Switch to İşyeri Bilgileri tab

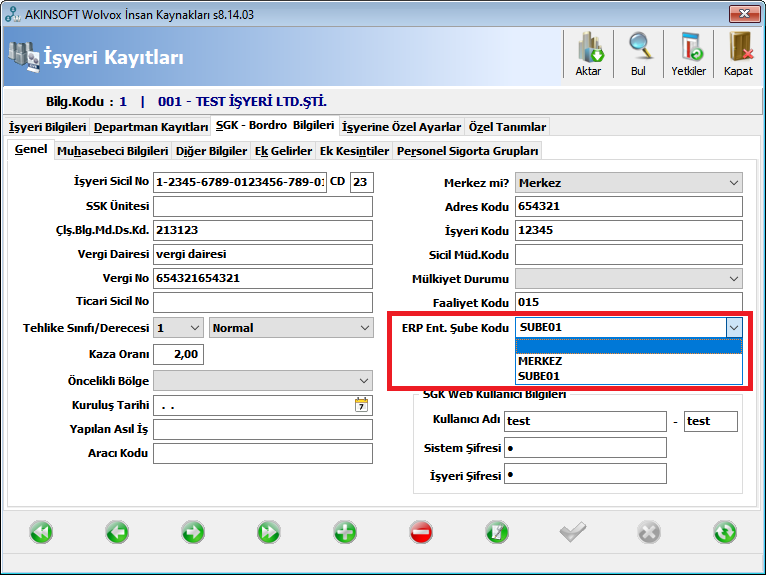(47, 127)
